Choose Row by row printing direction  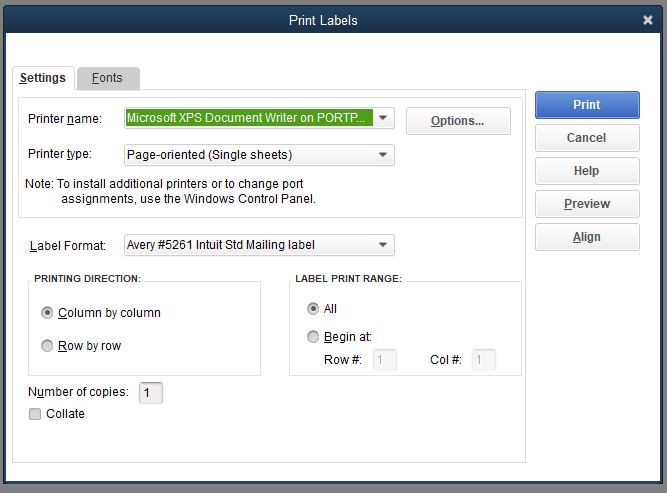(x=47, y=346)
